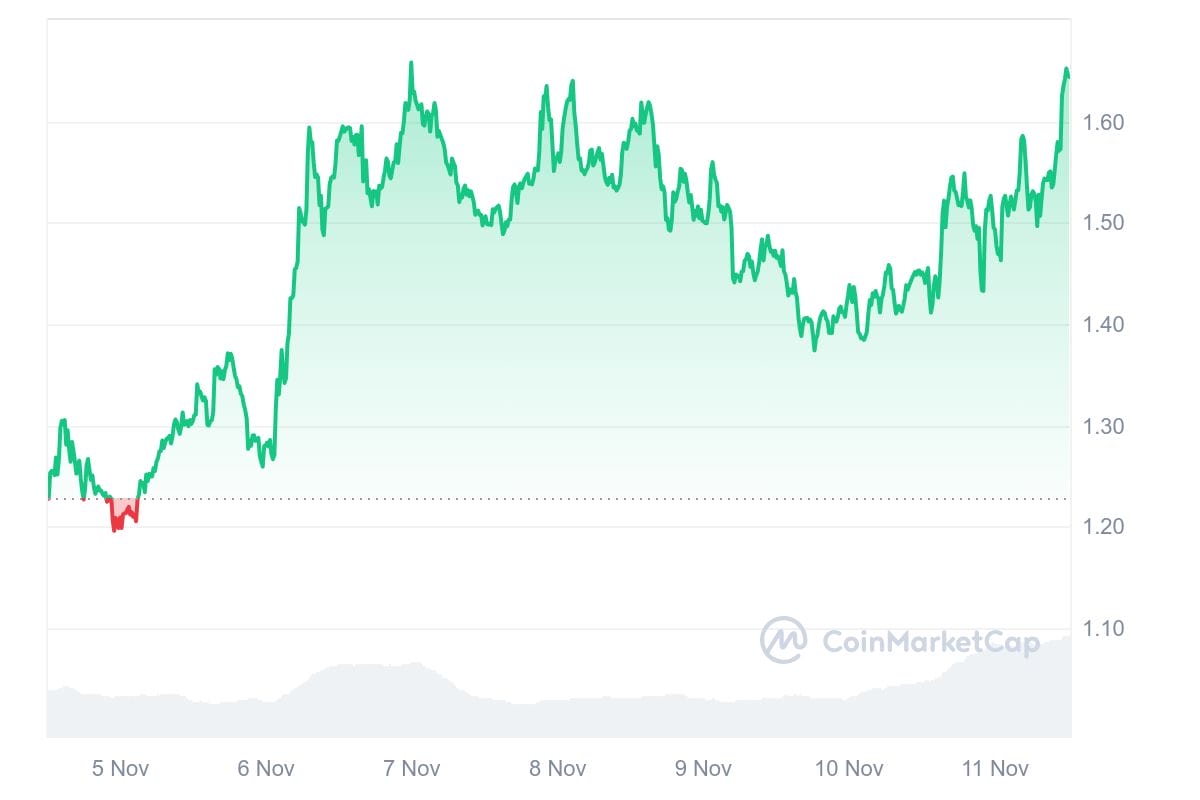Click the latest price point at the line's right end
Viewport: 1200px width, 800px height.
(1068, 76)
